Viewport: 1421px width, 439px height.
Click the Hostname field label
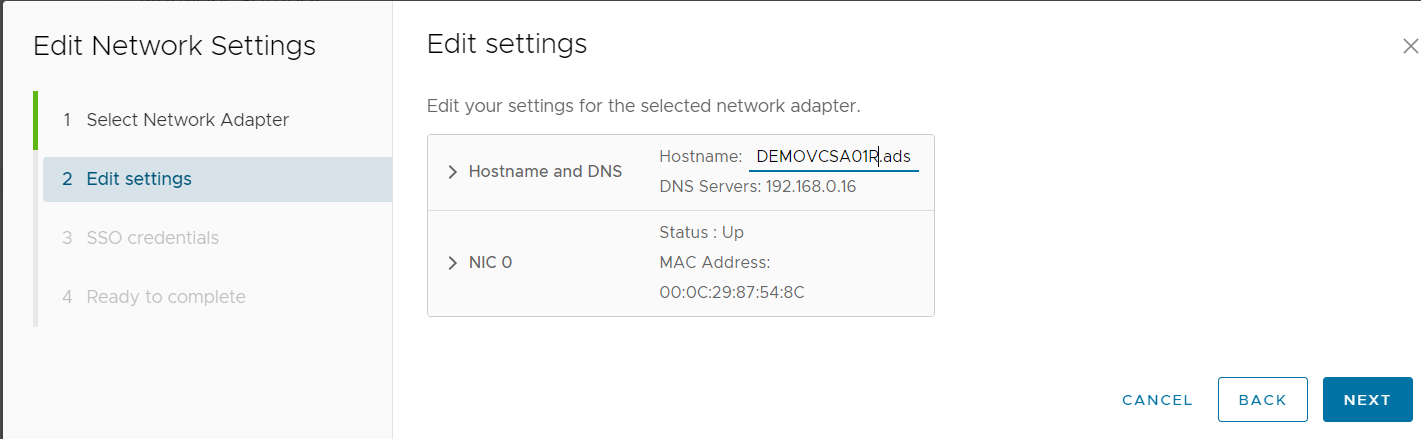700,157
